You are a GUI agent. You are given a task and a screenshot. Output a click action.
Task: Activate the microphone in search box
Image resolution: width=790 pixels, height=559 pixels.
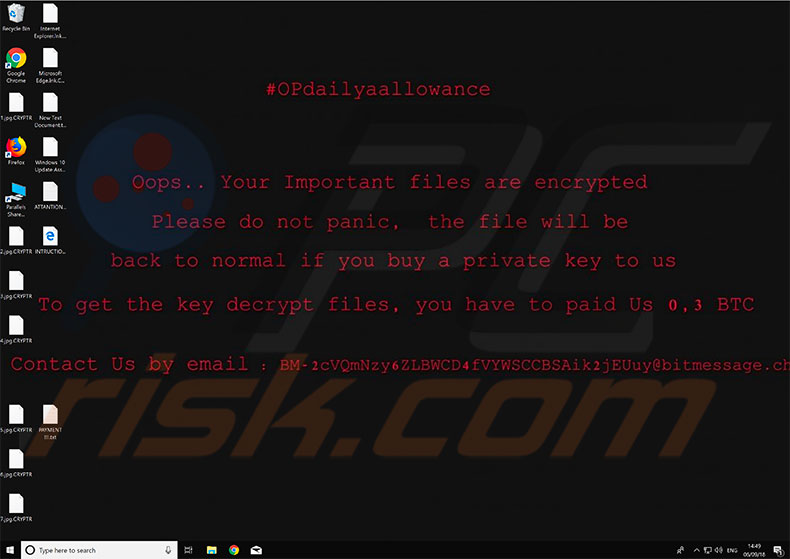coord(168,550)
